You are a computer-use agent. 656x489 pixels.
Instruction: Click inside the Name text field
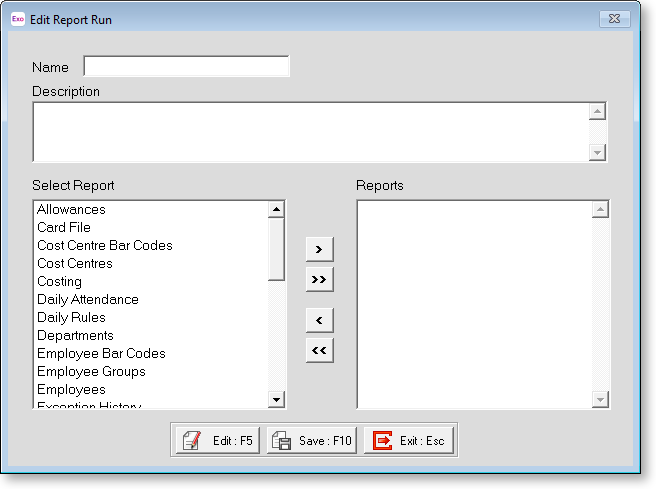point(186,67)
